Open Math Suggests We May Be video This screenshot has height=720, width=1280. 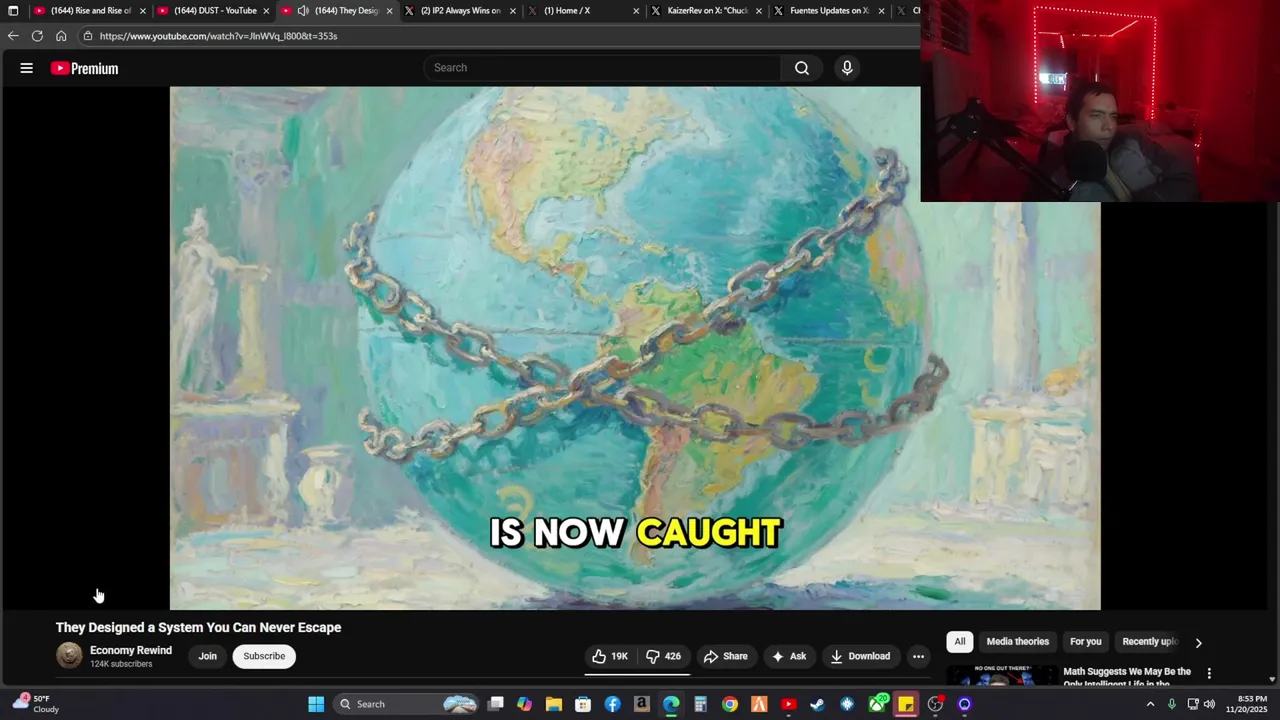click(x=1127, y=677)
